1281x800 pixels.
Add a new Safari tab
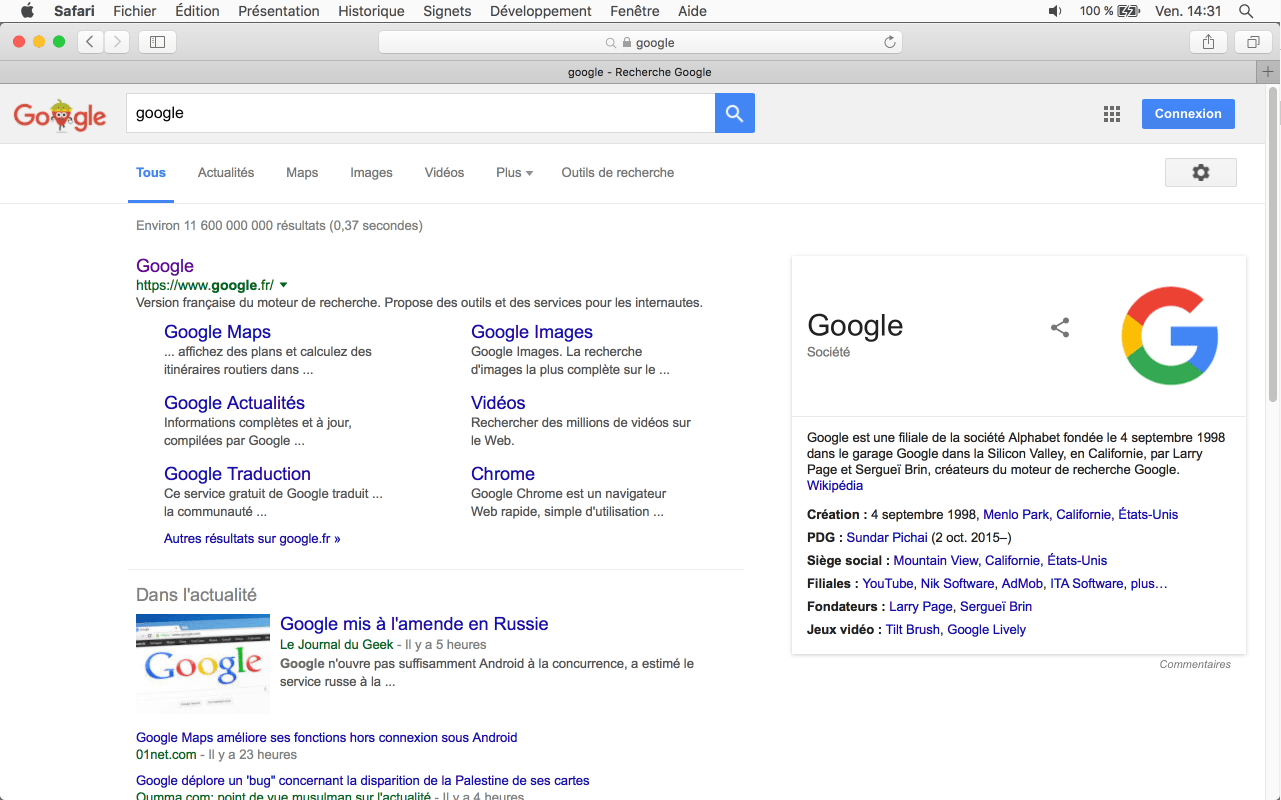pos(1268,72)
